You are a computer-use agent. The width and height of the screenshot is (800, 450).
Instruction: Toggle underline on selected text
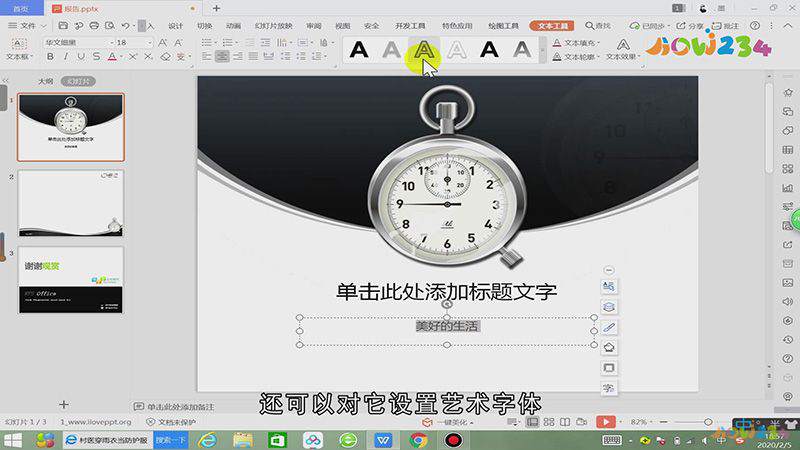tap(81, 57)
